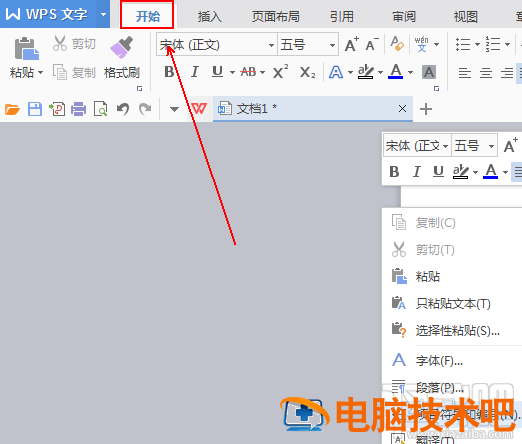Image resolution: width=522 pixels, height=444 pixels.
Task: Click the red WPS home icon
Action: [x=198, y=108]
